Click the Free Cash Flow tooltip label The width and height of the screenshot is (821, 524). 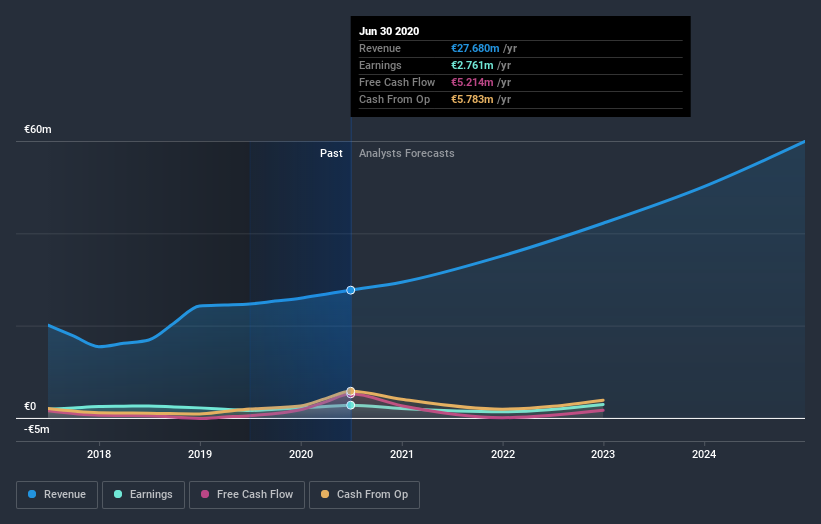coord(397,82)
